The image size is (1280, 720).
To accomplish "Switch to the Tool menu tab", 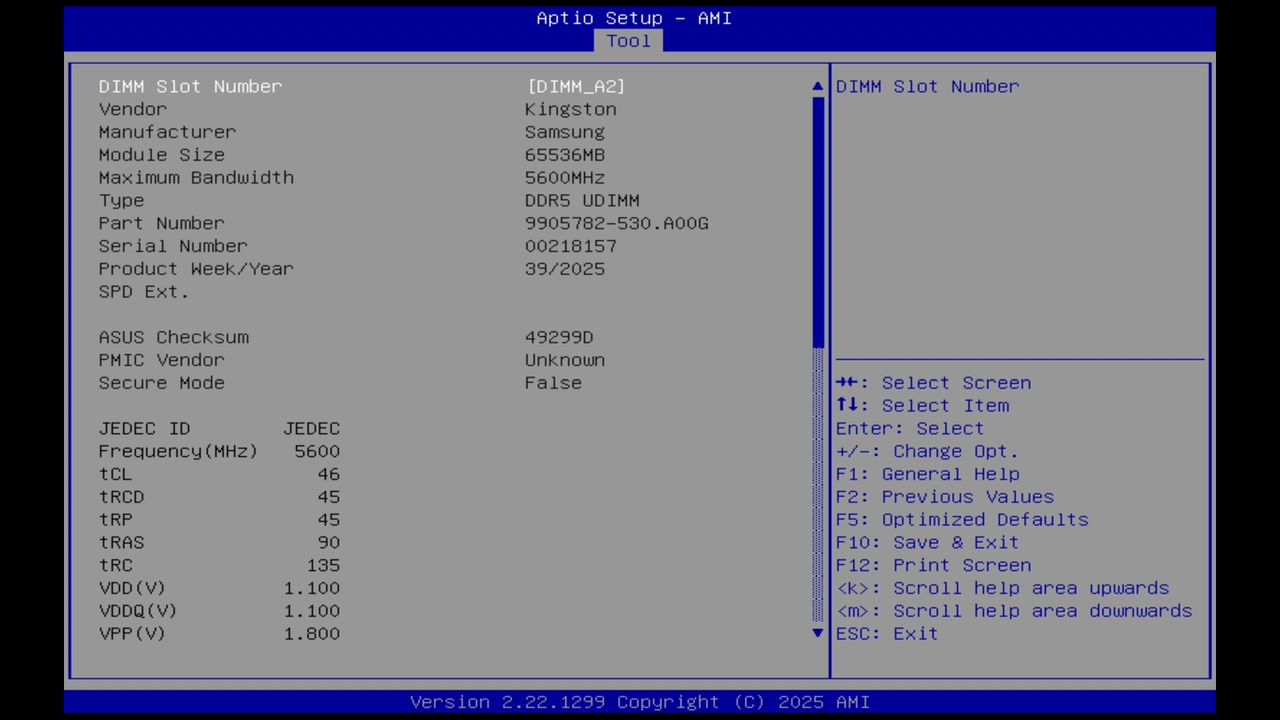I will 628,40.
